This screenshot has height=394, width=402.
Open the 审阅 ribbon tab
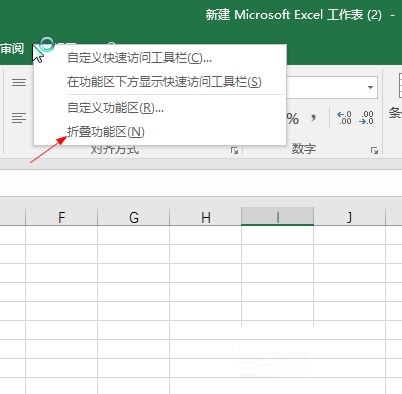tap(12, 49)
